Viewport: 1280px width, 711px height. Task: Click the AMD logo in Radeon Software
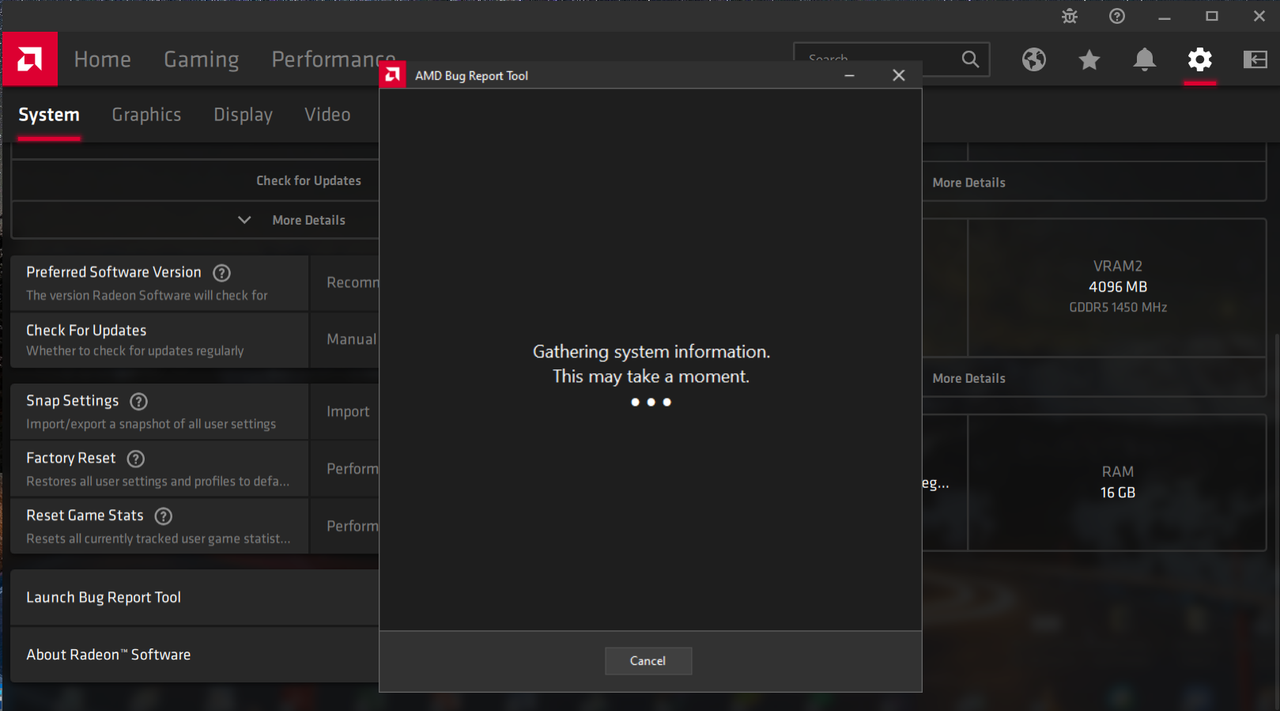(29, 59)
